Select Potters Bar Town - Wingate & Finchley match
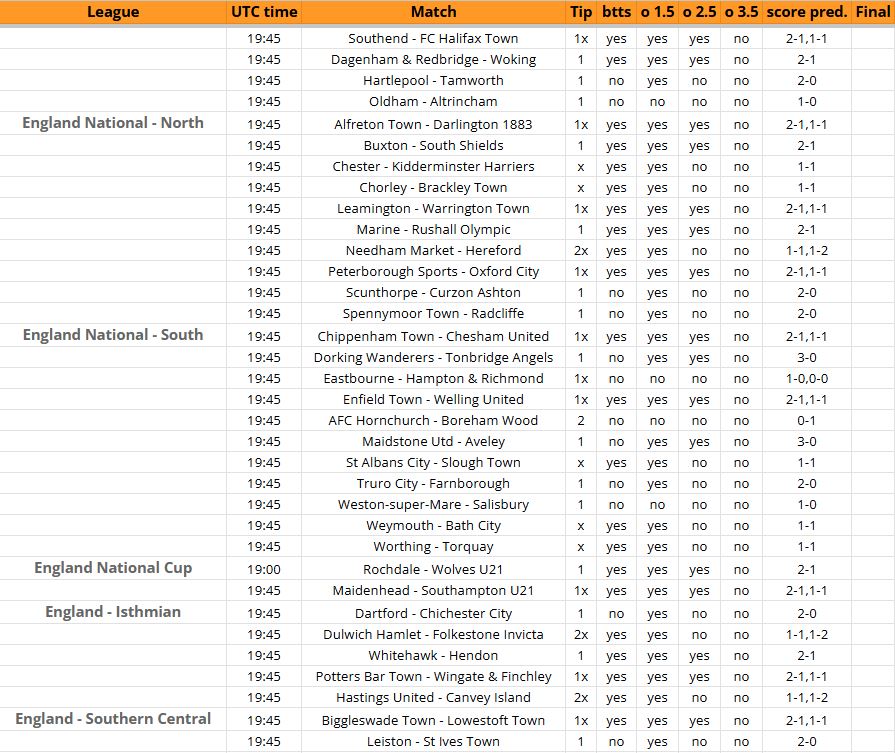The image size is (895, 753). tap(433, 677)
